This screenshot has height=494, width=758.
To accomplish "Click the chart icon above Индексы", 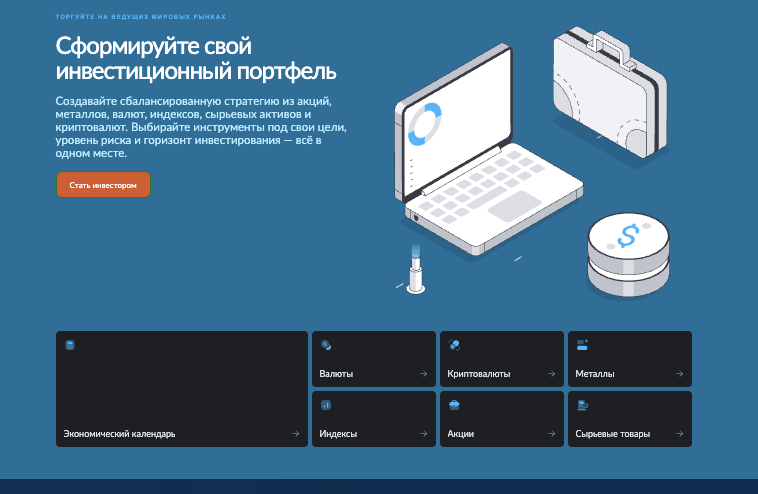I will (x=326, y=405).
